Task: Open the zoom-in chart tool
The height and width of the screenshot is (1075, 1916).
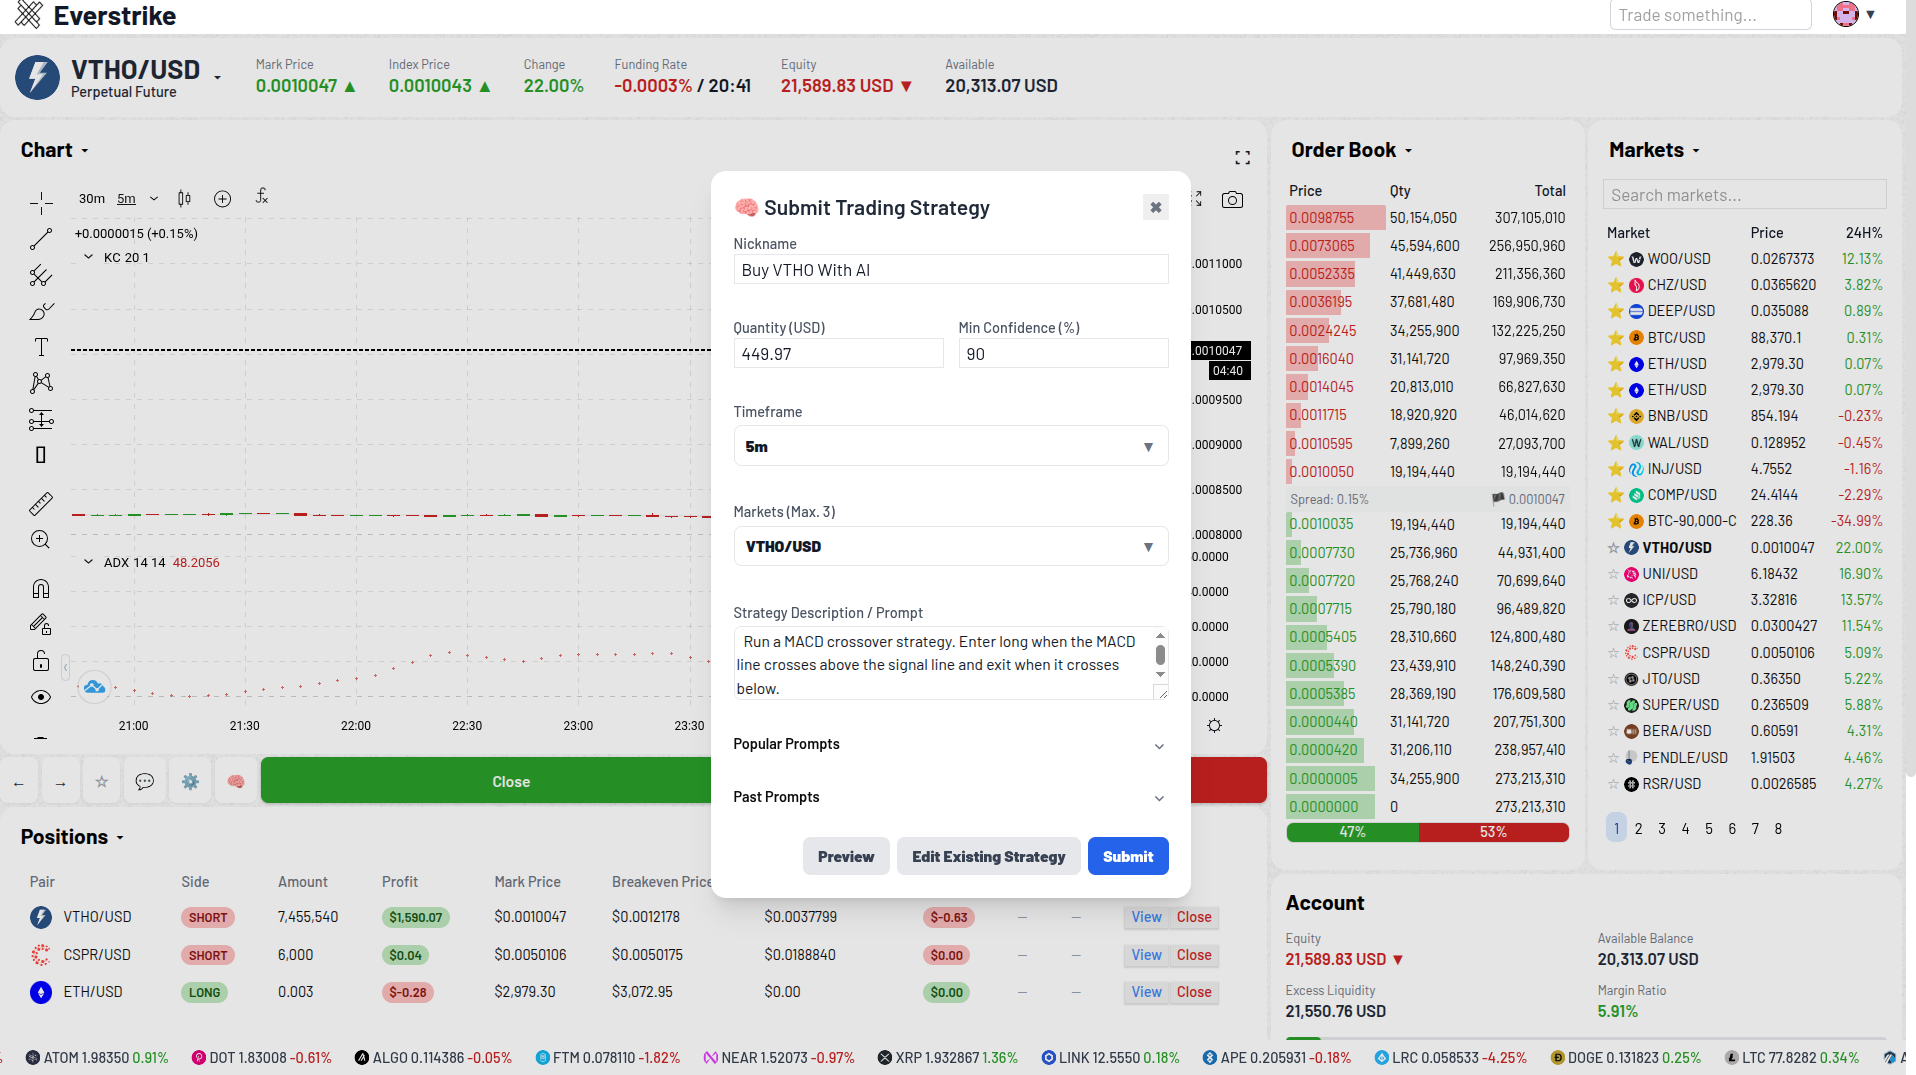Action: click(41, 539)
